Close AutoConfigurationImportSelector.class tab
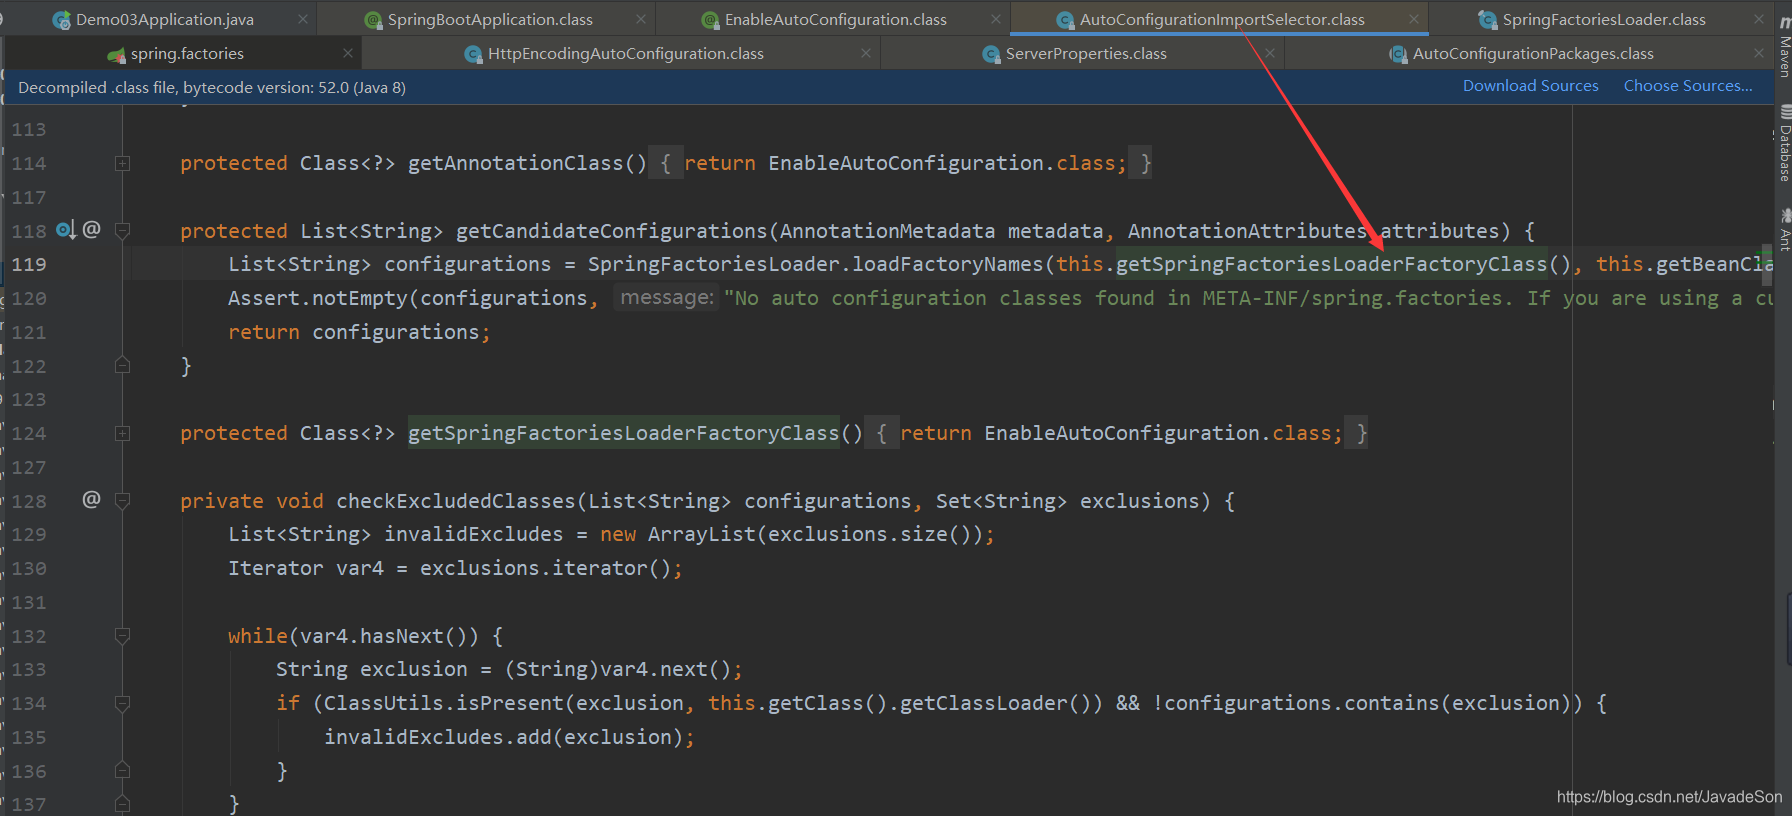Image resolution: width=1792 pixels, height=816 pixels. [1414, 19]
